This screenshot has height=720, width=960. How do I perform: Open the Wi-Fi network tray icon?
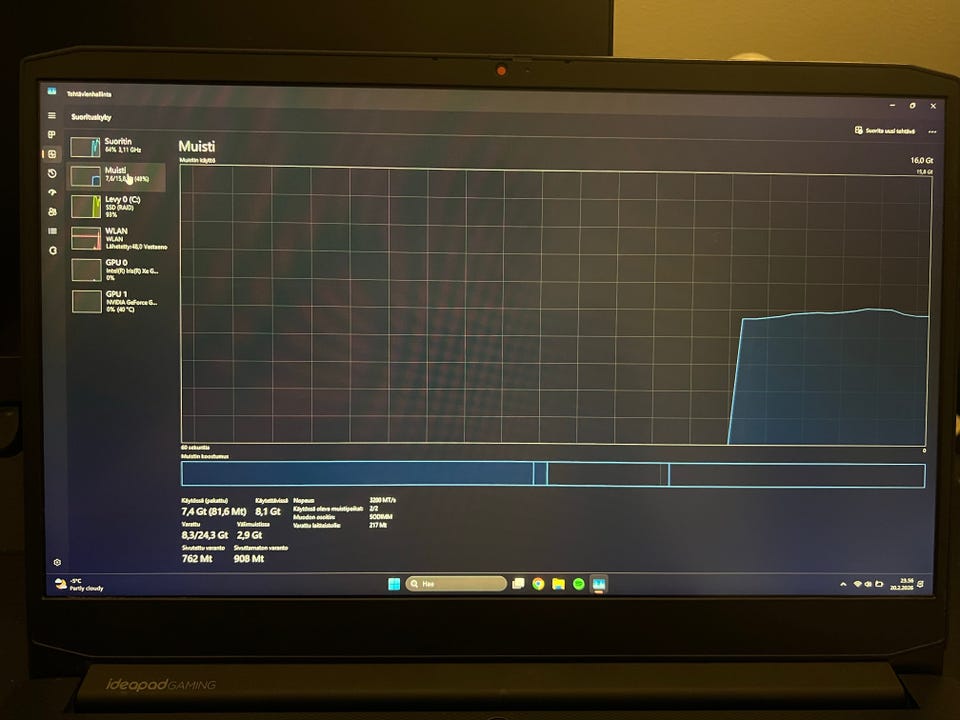point(858,585)
